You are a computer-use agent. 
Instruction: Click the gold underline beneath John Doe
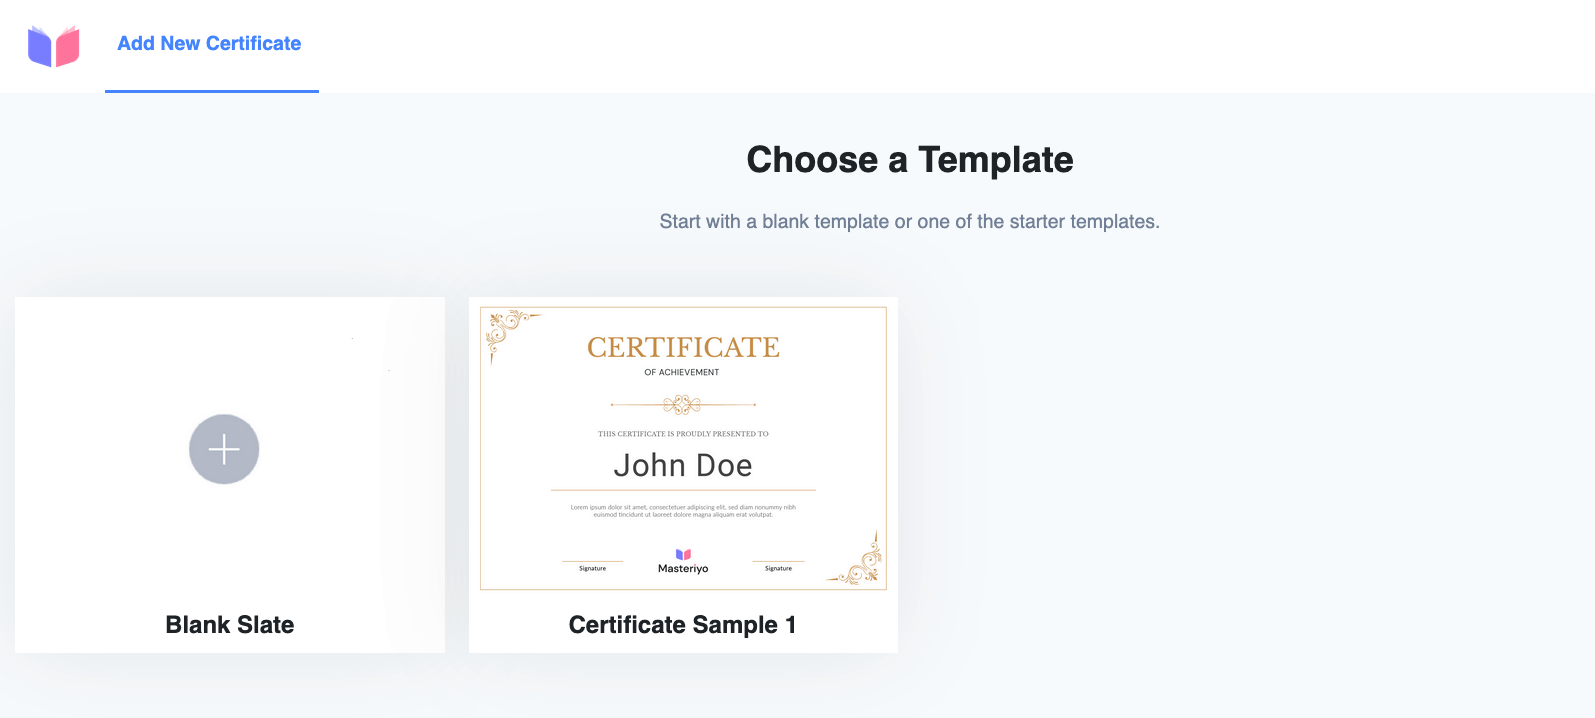[x=683, y=490]
